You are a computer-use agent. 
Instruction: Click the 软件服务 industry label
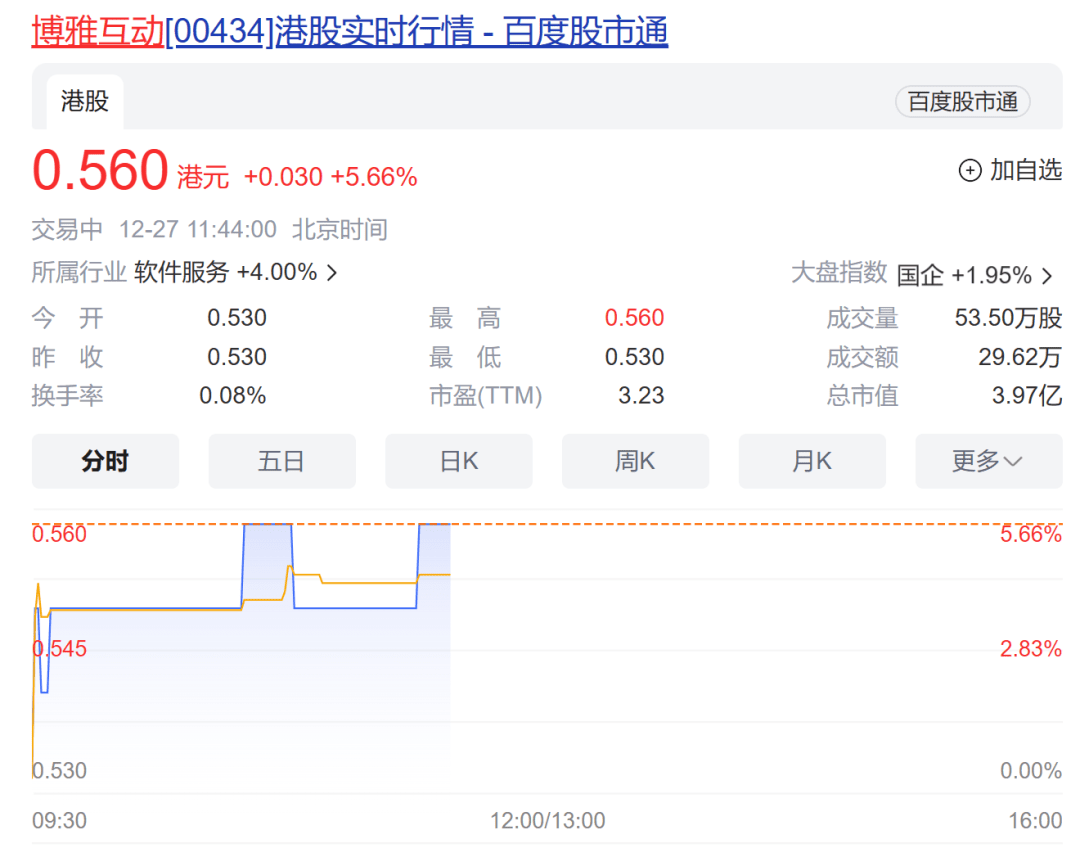[181, 272]
